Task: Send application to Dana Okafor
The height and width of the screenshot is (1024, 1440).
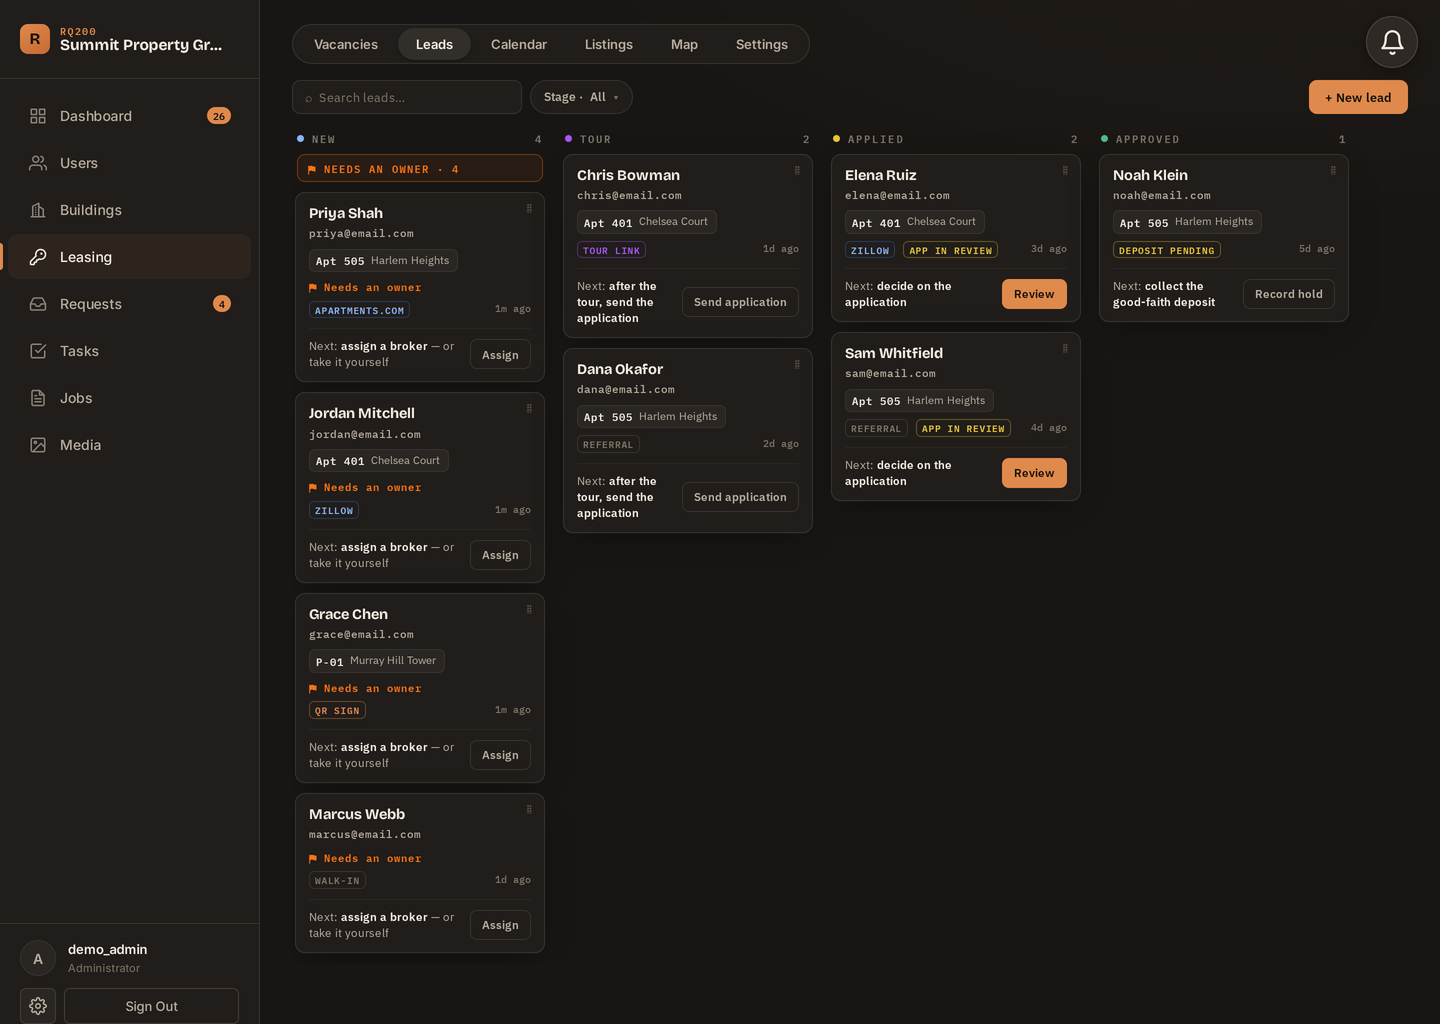Action: coord(740,497)
